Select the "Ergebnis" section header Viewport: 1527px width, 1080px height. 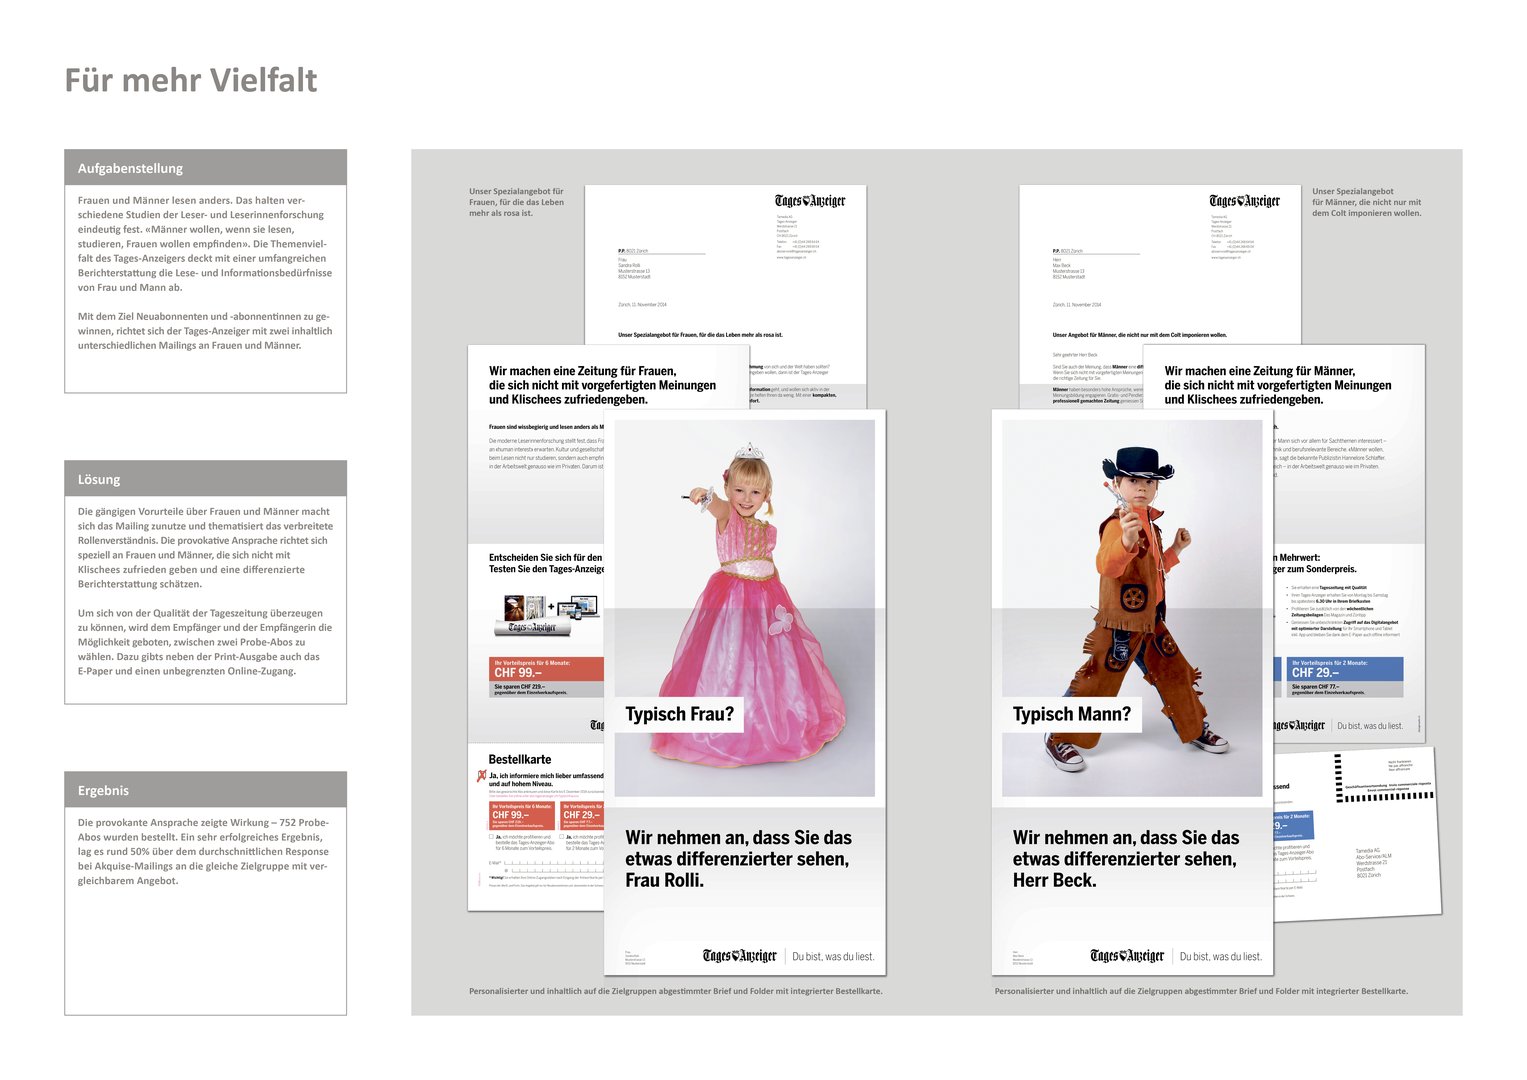[x=205, y=790]
